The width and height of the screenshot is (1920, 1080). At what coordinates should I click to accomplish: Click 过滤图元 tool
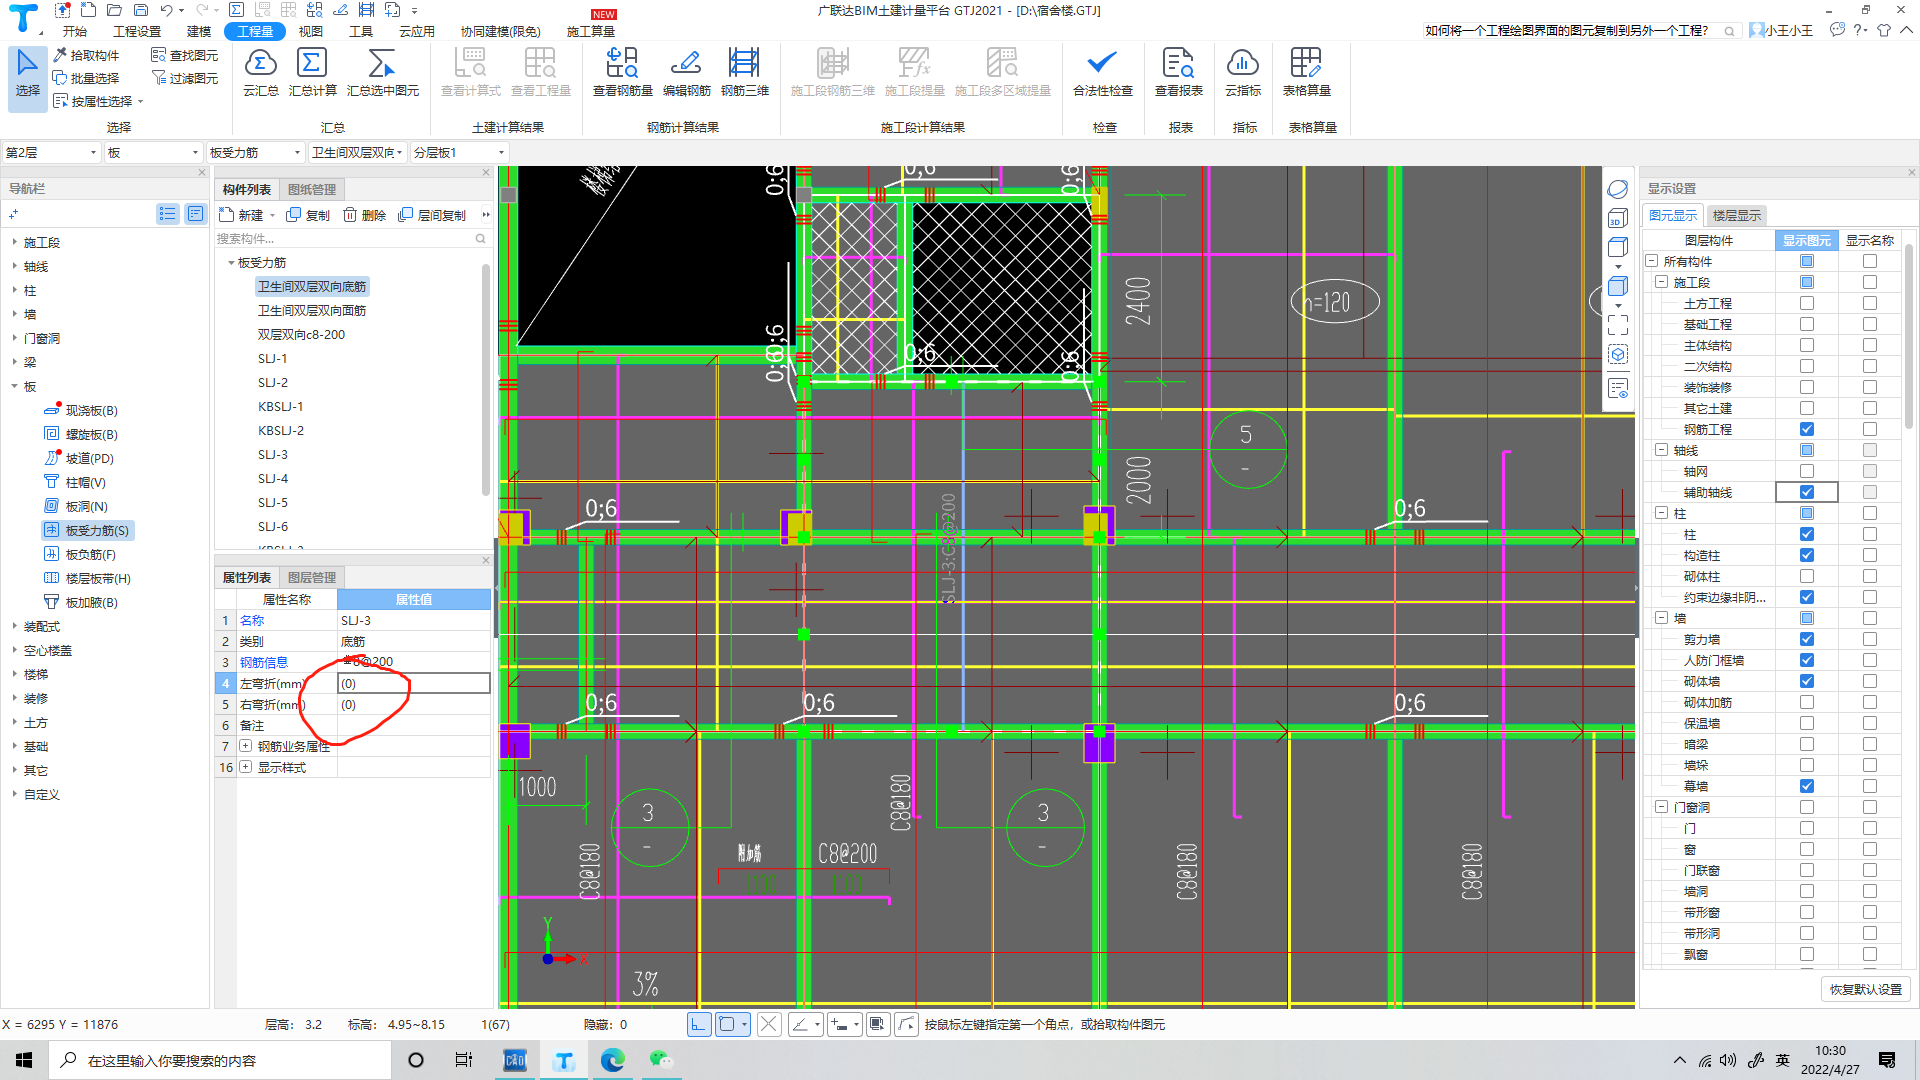(x=184, y=78)
